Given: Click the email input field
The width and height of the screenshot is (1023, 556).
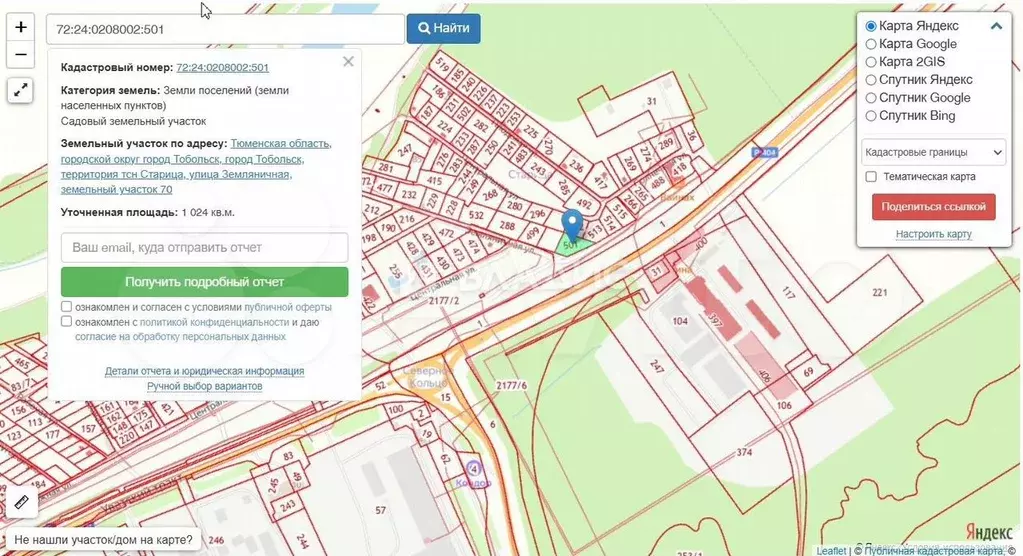Looking at the screenshot, I should click(x=205, y=247).
